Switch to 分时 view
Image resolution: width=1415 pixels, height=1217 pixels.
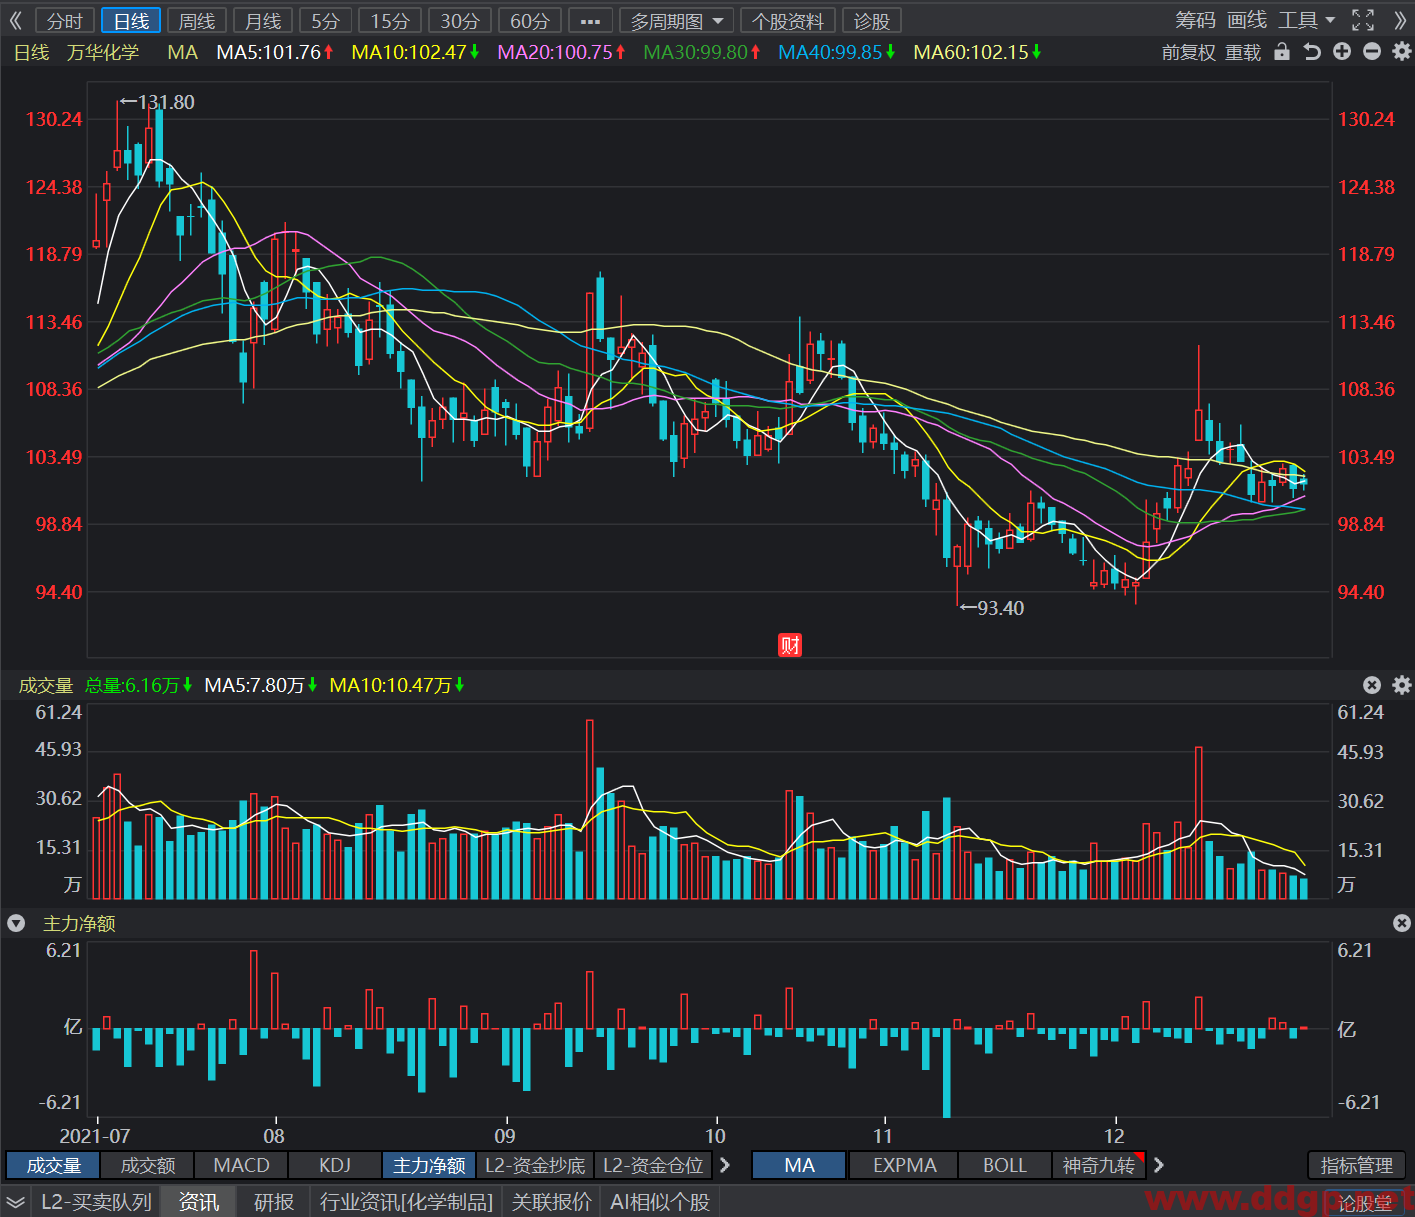(65, 21)
